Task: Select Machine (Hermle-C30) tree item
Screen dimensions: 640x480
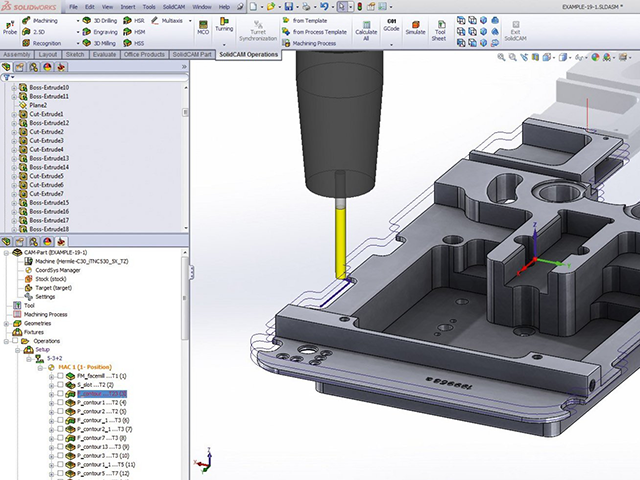Action: click(x=76, y=261)
